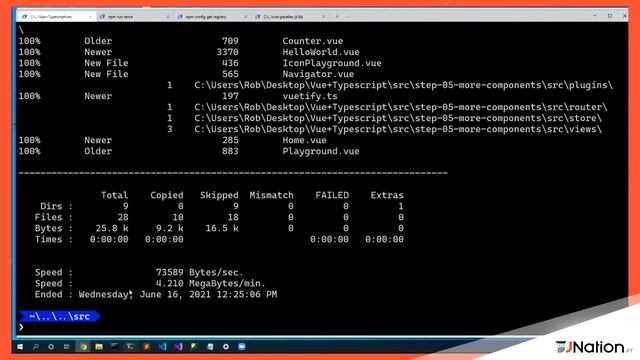Click the src\router\ directory path line

tap(400, 107)
